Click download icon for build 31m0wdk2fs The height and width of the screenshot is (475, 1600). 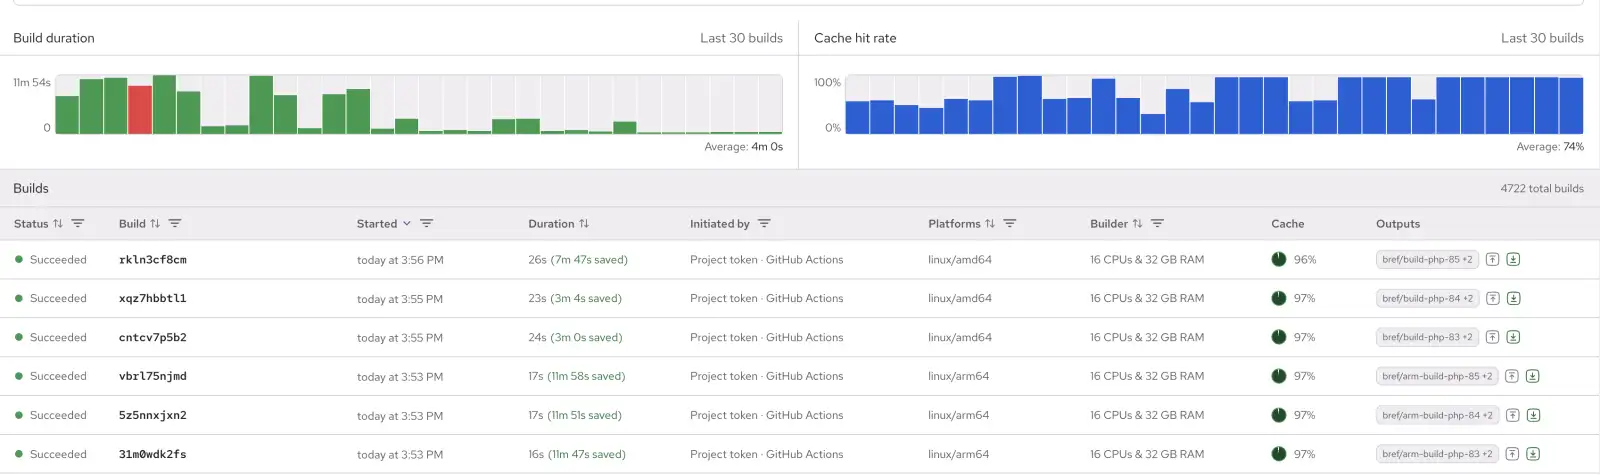tap(1533, 454)
